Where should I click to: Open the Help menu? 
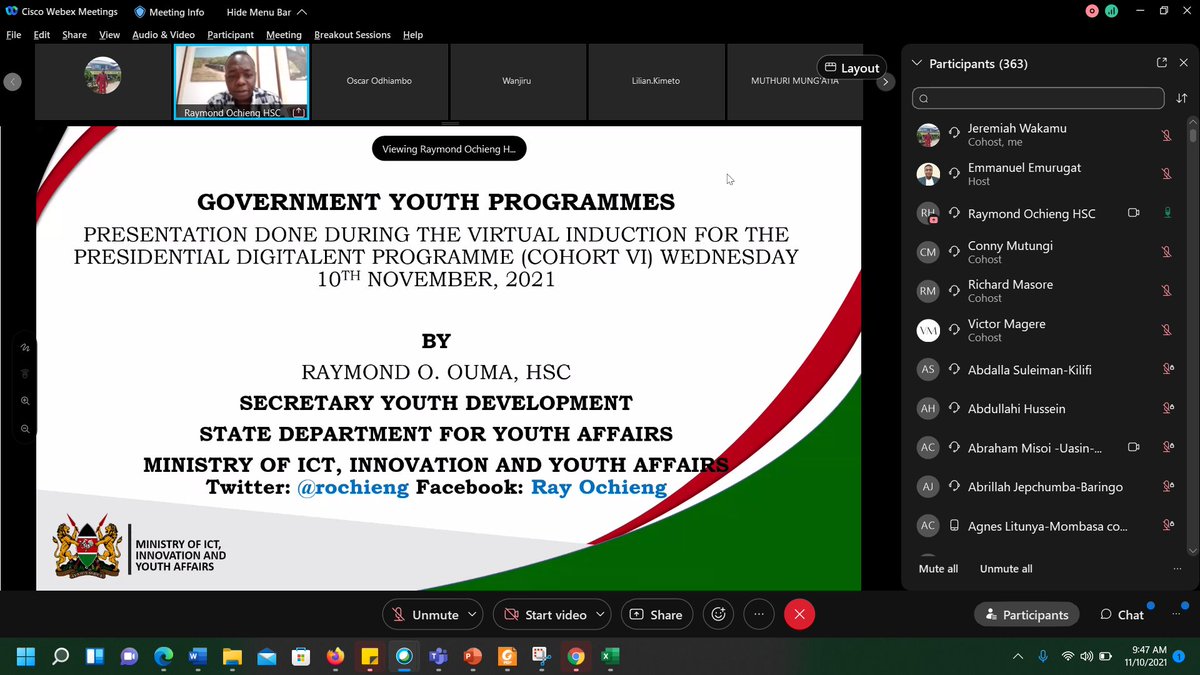click(x=413, y=34)
